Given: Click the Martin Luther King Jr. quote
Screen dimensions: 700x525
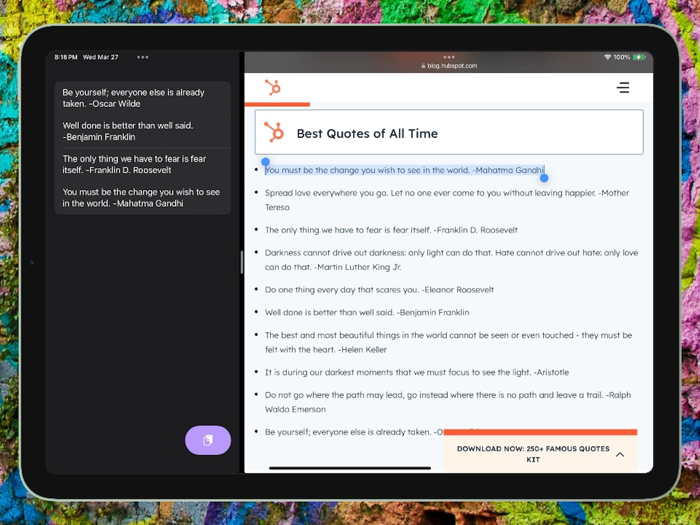Looking at the screenshot, I should coord(451,260).
